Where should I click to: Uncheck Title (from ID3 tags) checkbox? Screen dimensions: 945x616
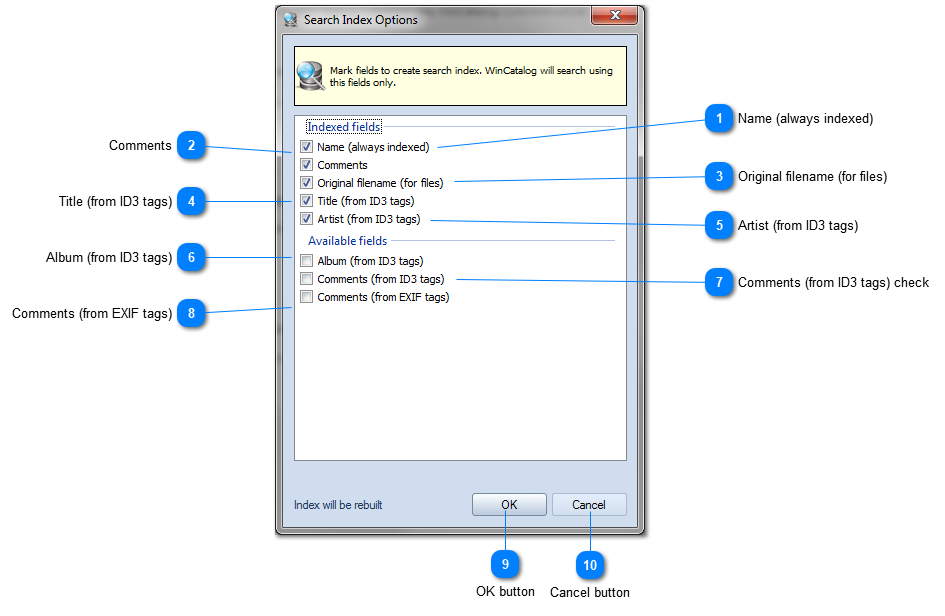pos(307,201)
